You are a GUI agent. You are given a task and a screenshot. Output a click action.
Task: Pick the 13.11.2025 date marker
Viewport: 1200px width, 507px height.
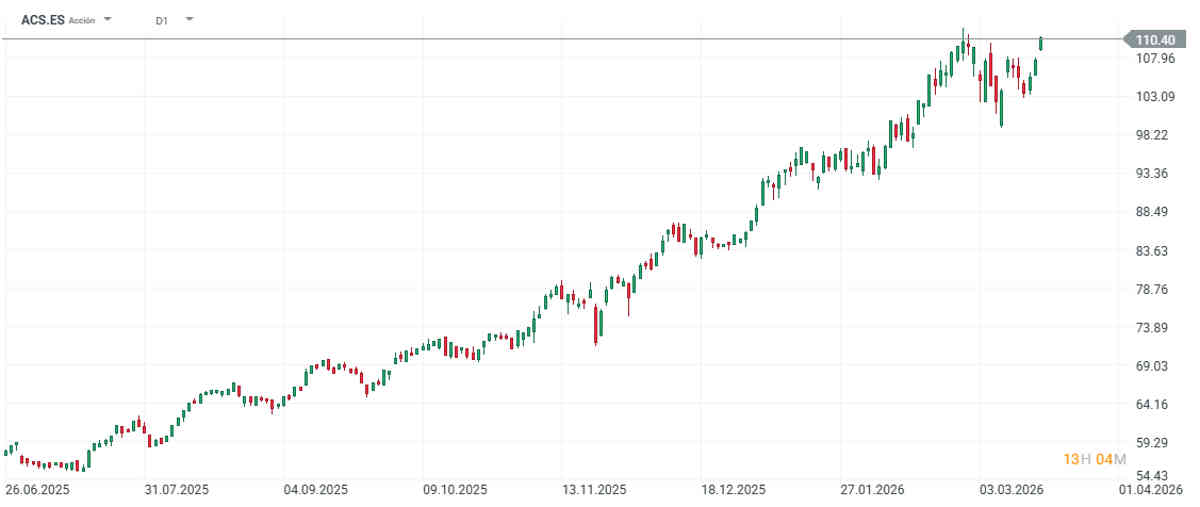tap(594, 490)
